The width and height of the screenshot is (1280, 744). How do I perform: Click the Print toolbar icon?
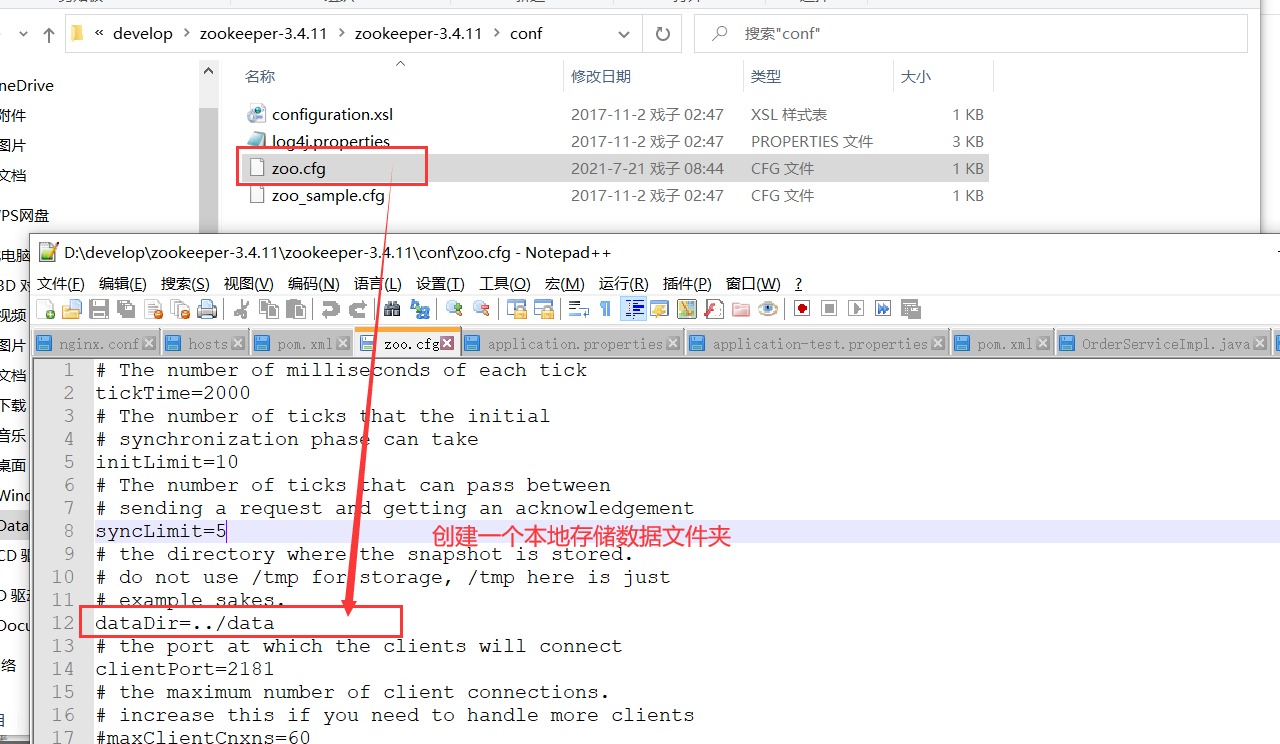tap(207, 309)
